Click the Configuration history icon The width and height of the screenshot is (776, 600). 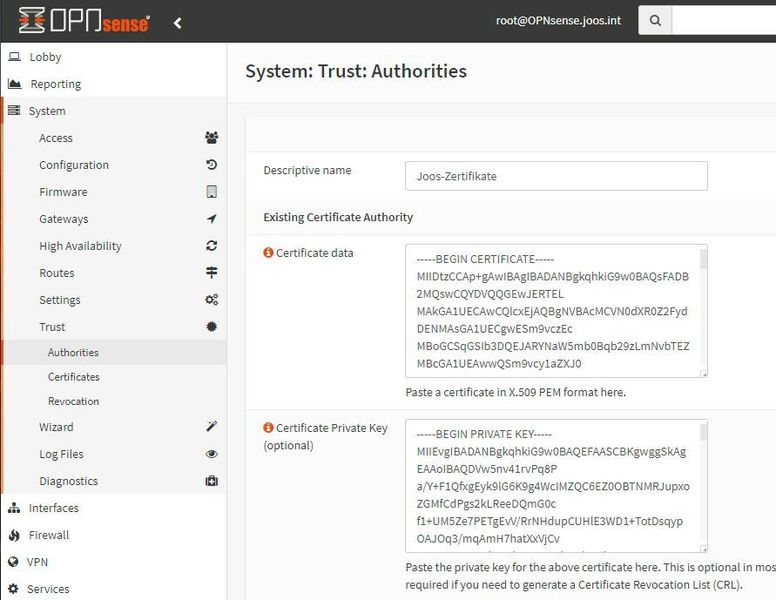pyautogui.click(x=211, y=165)
